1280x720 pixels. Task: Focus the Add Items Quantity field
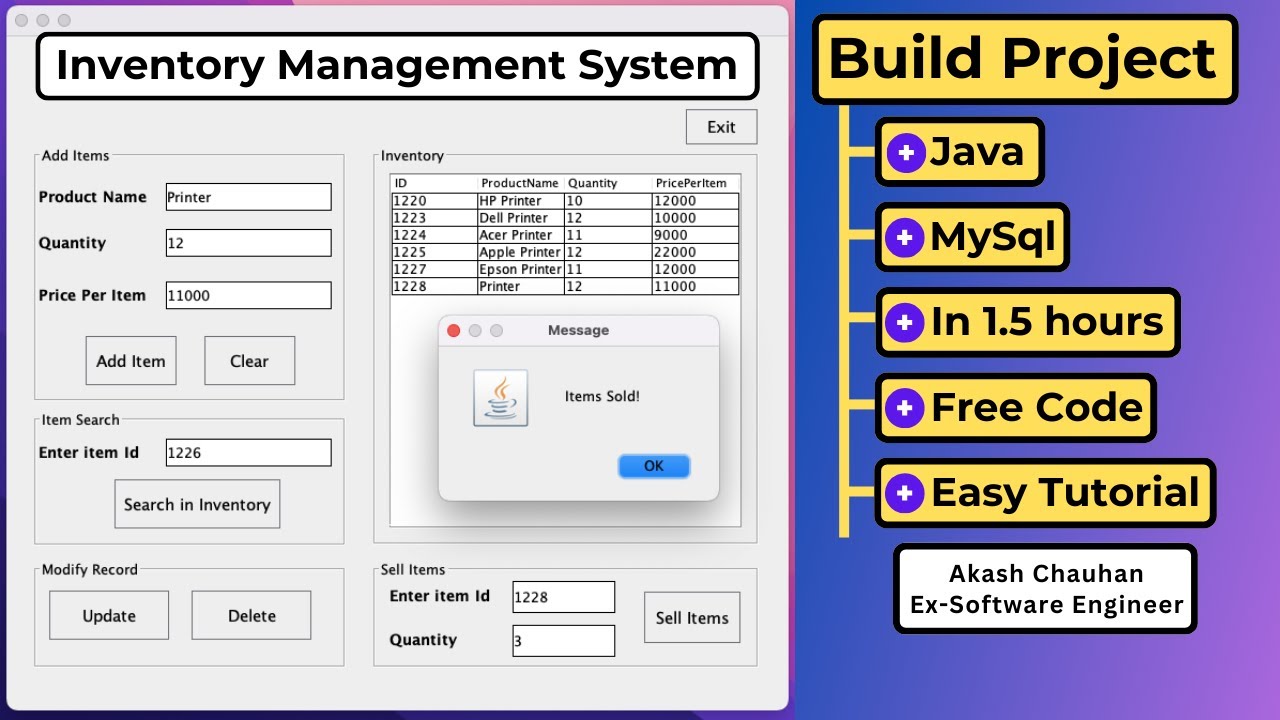pos(248,243)
